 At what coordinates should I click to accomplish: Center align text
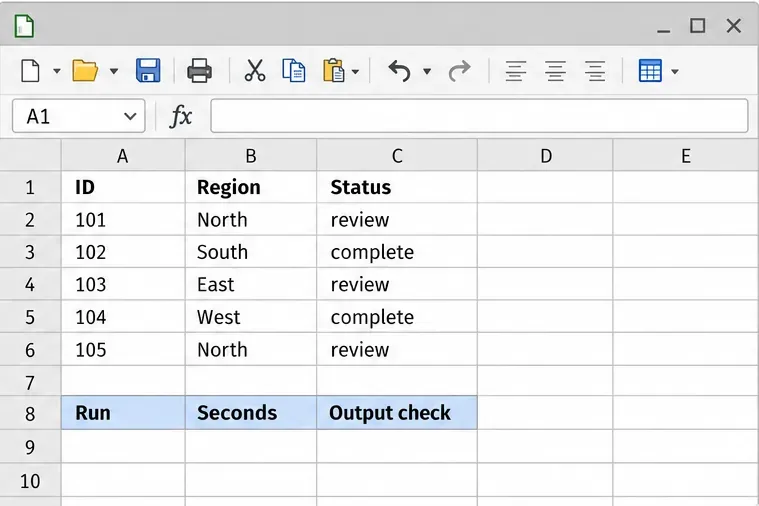coord(556,71)
